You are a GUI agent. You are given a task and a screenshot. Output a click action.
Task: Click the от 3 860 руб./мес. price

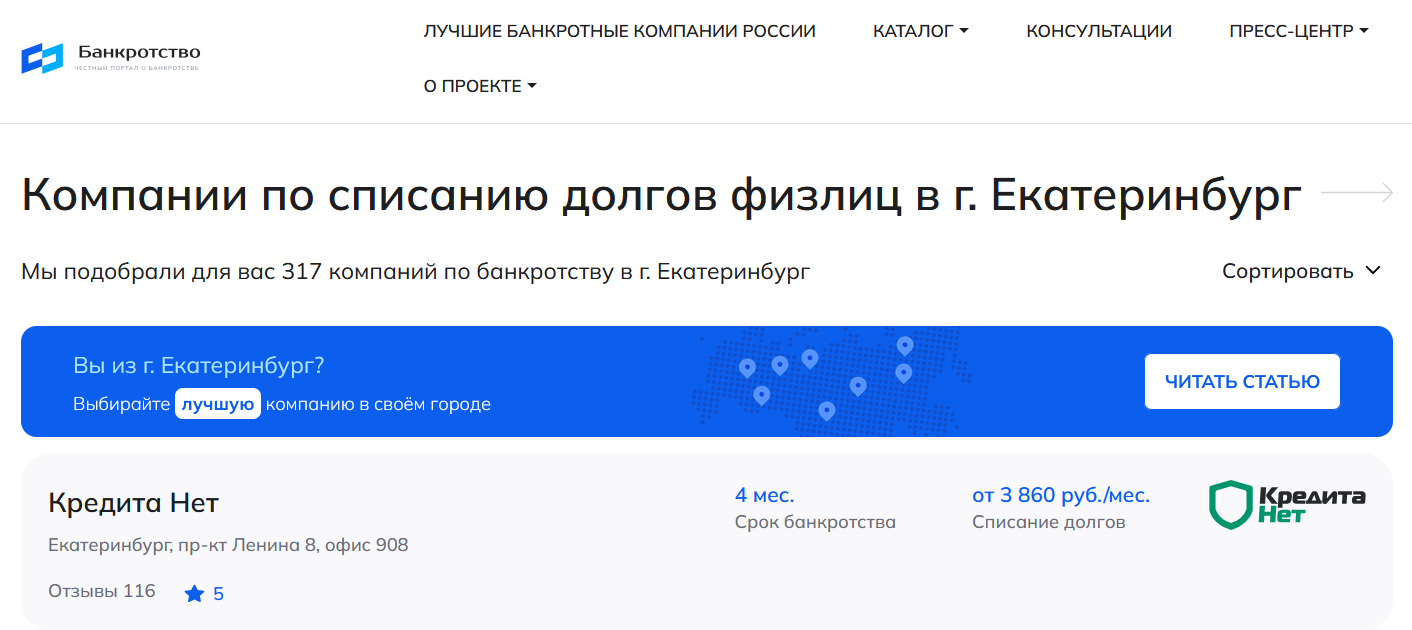click(x=1061, y=495)
